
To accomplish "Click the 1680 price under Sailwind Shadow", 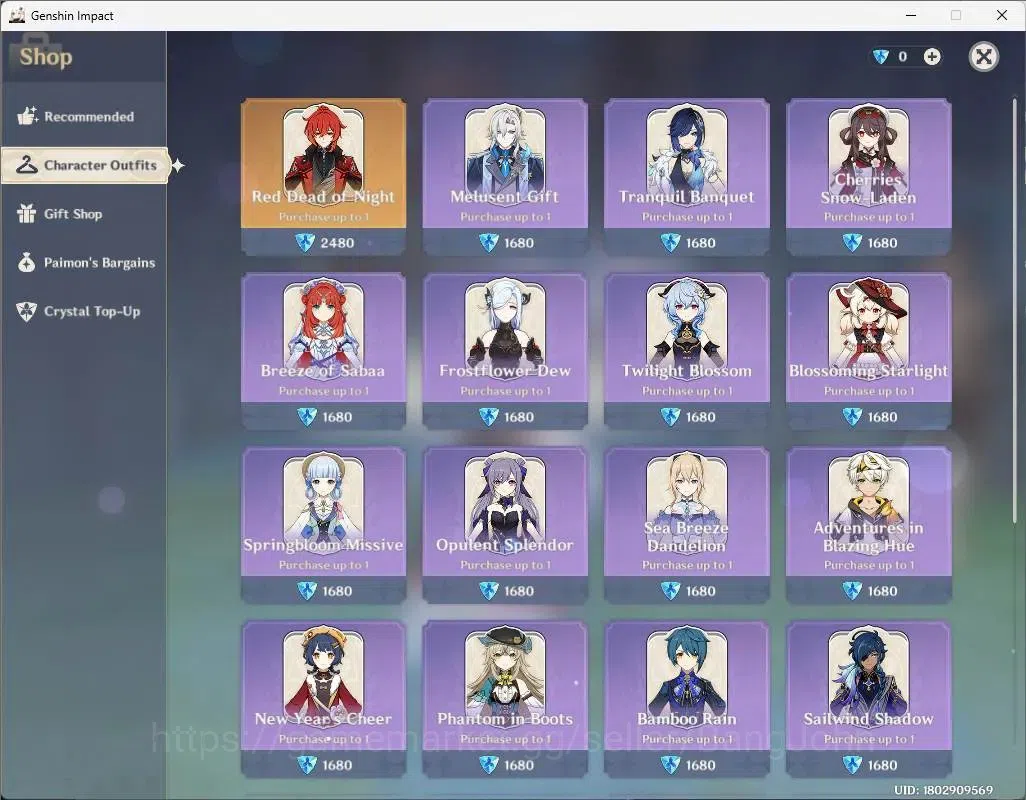I will (883, 765).
